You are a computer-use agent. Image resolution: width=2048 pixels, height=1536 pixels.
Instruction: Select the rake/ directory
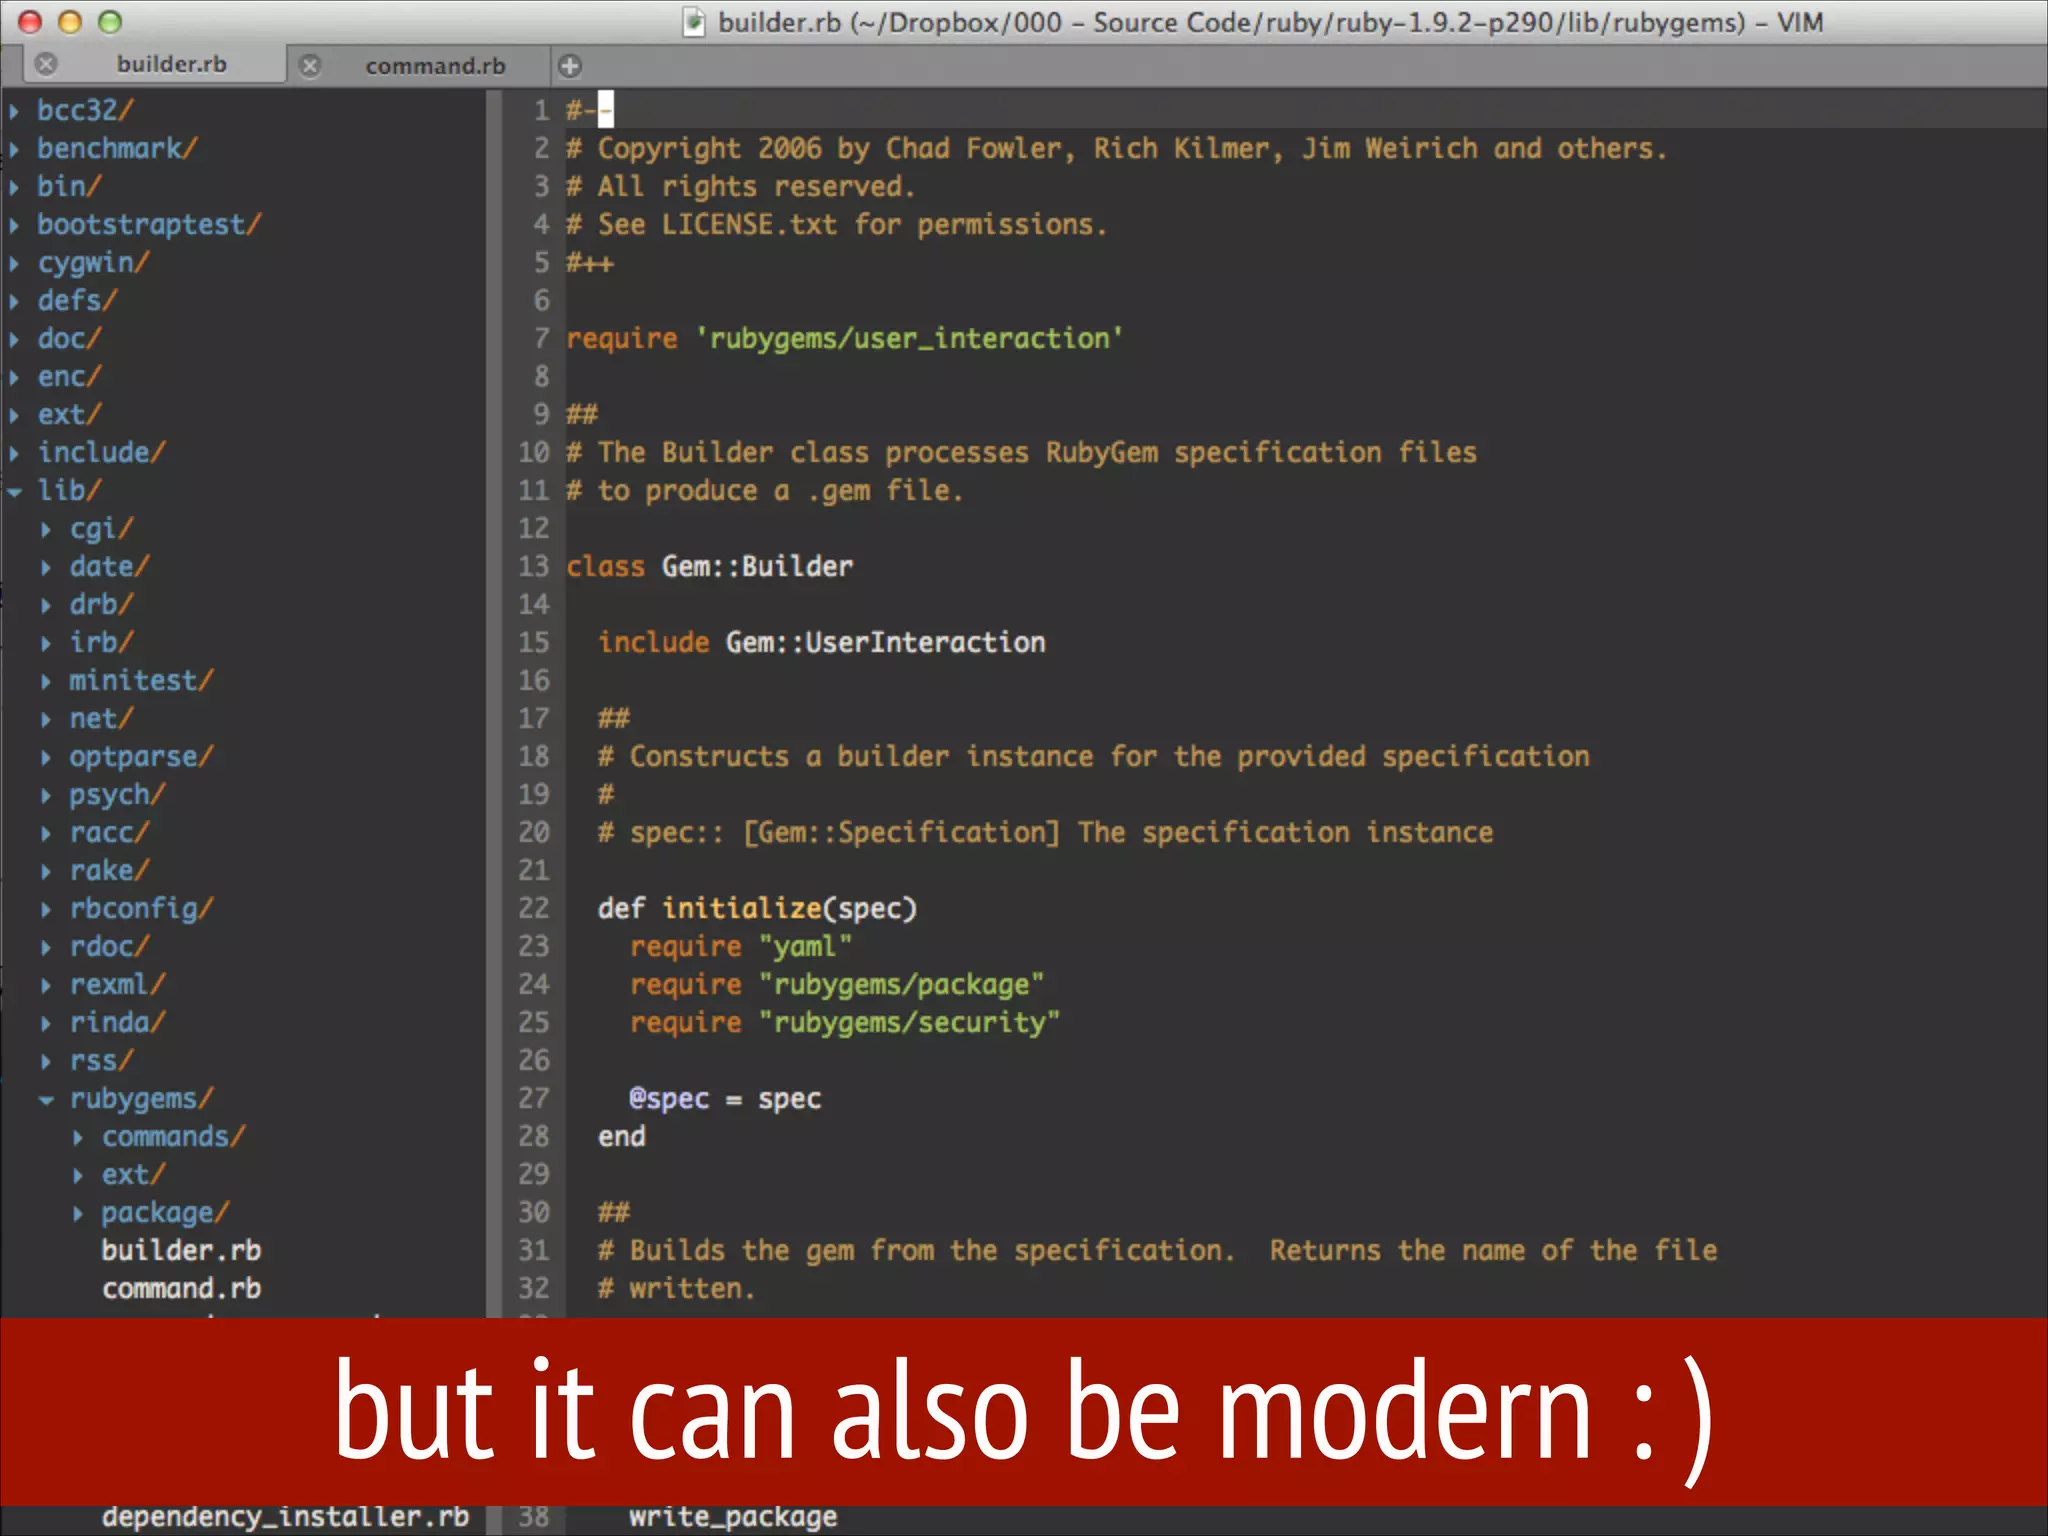click(109, 870)
